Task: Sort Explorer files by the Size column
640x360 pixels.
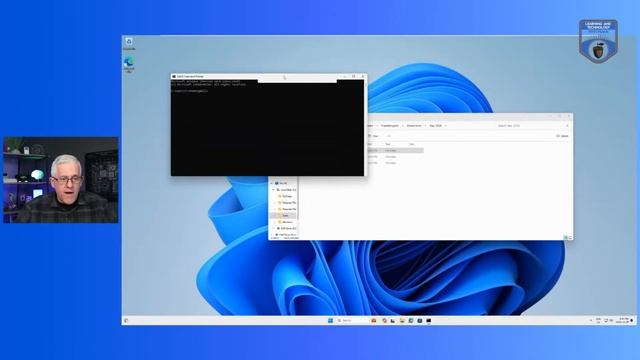Action: tap(412, 144)
